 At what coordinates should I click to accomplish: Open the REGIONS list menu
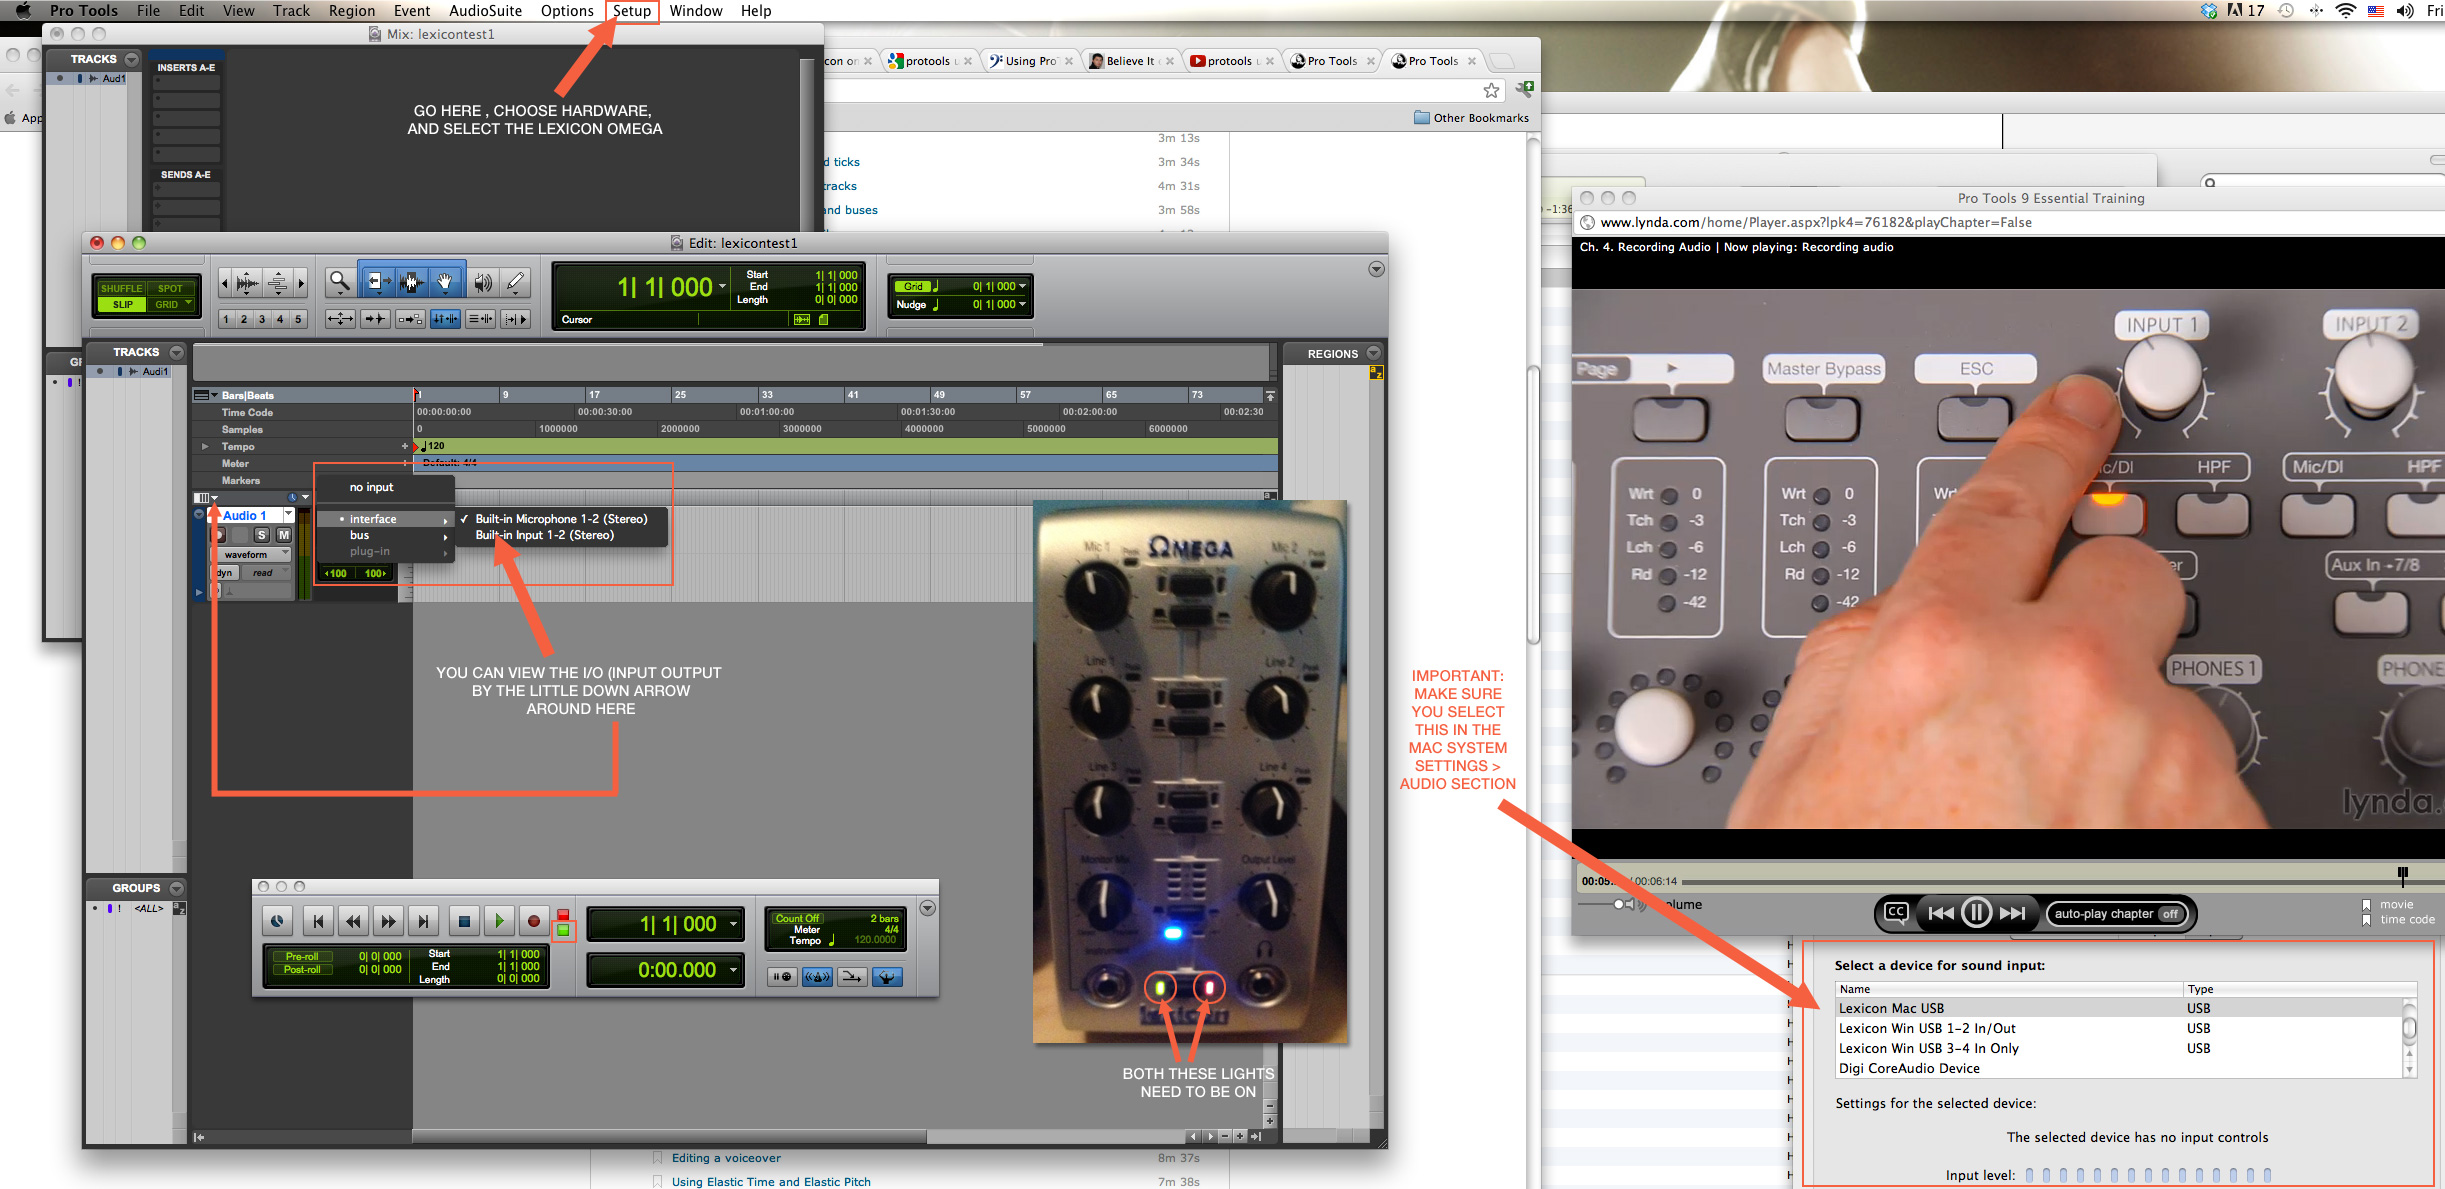tap(1374, 353)
